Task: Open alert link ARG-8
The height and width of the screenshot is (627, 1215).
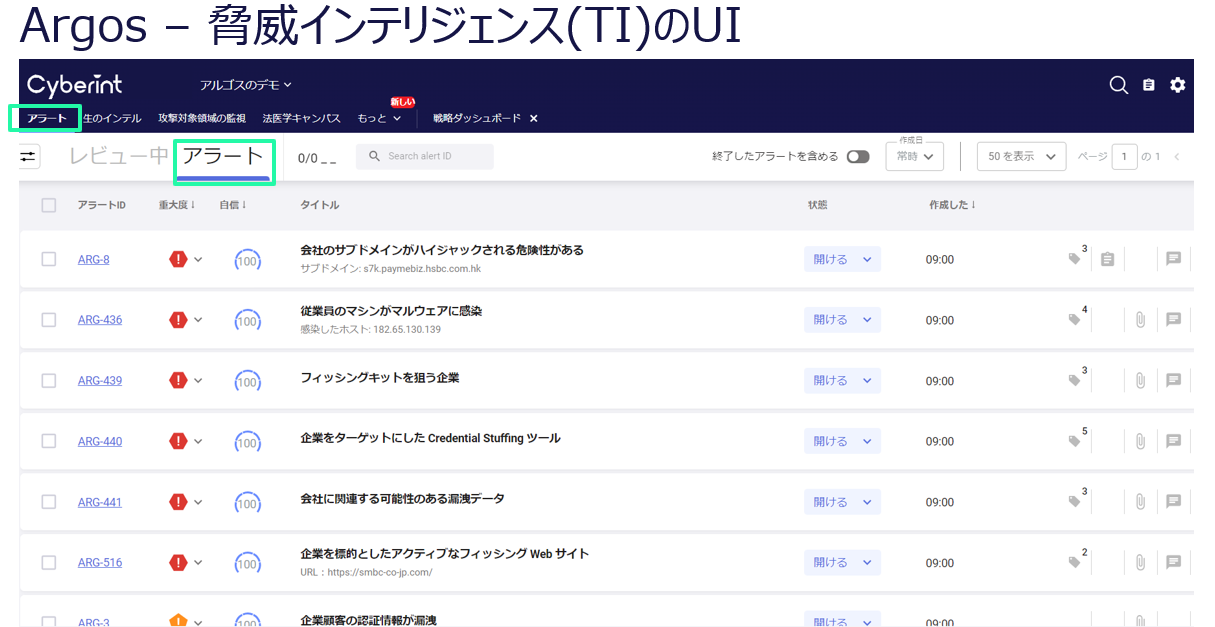Action: (x=94, y=259)
